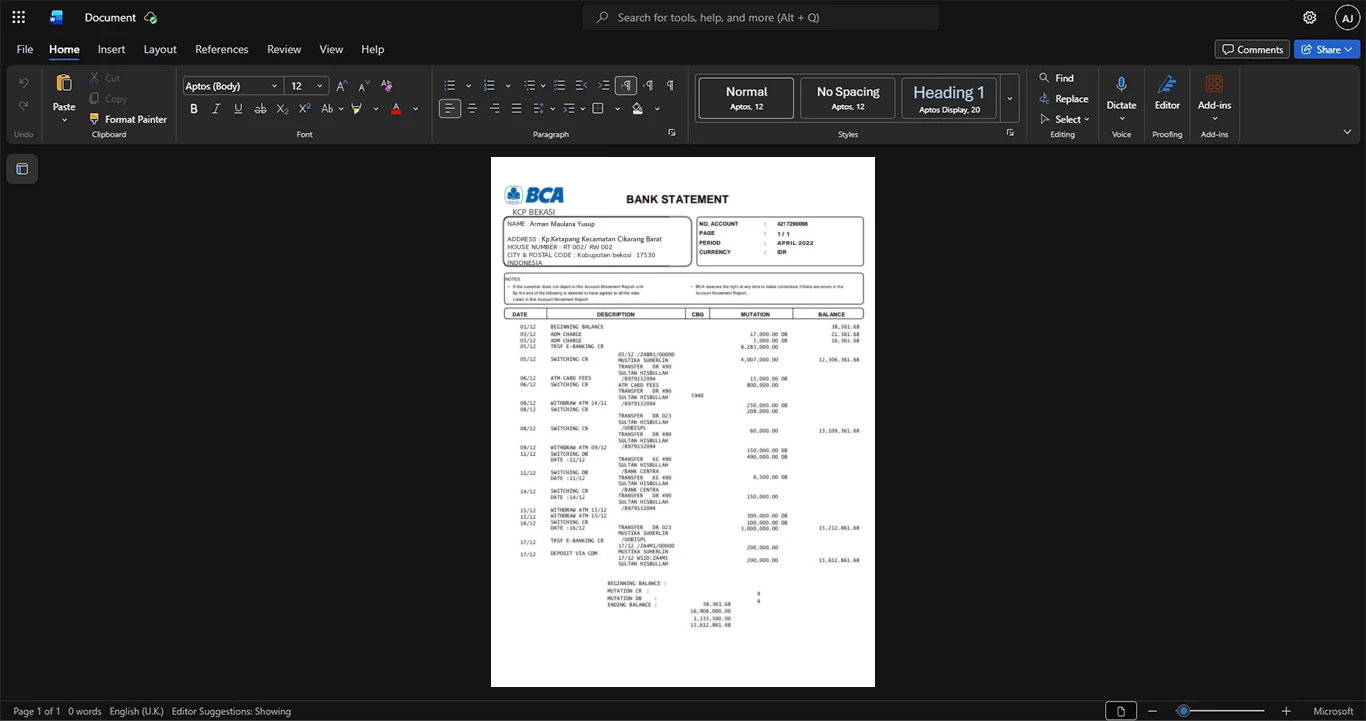Toggle right-to-left text direction

[649, 86]
